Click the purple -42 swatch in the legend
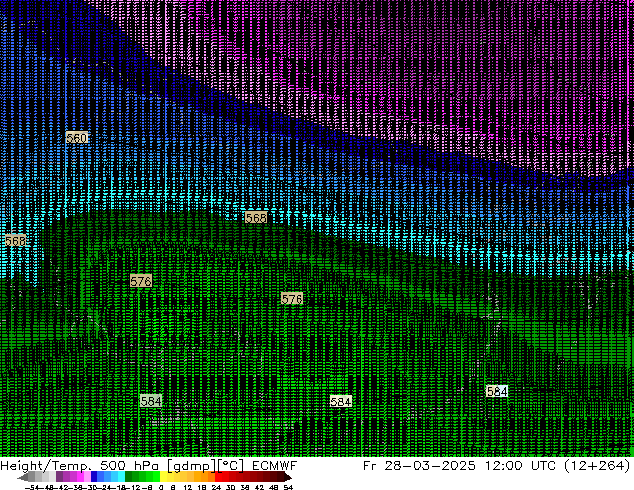 pos(59,477)
